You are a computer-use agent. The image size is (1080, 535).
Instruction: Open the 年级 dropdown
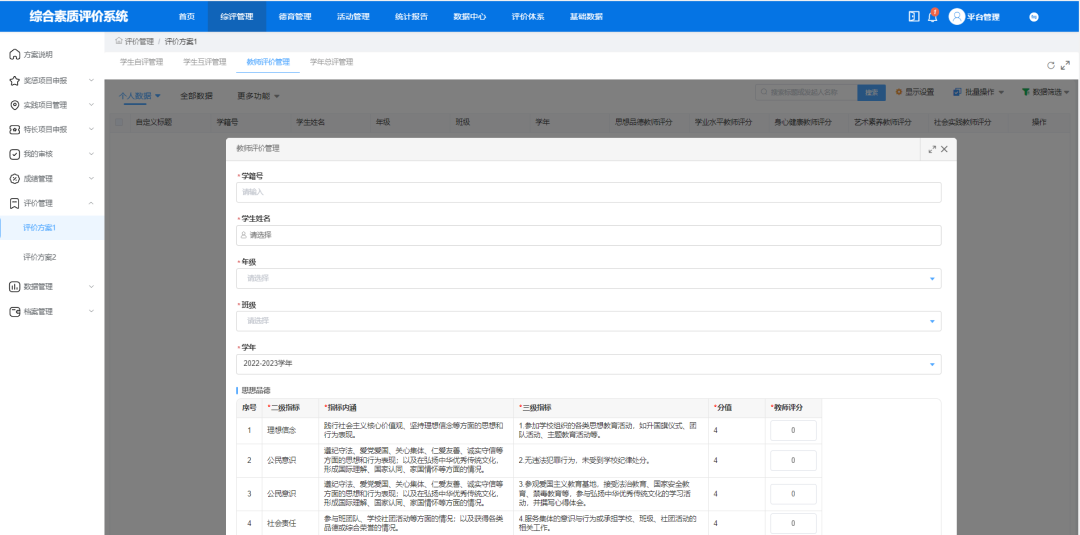pyautogui.click(x=589, y=278)
